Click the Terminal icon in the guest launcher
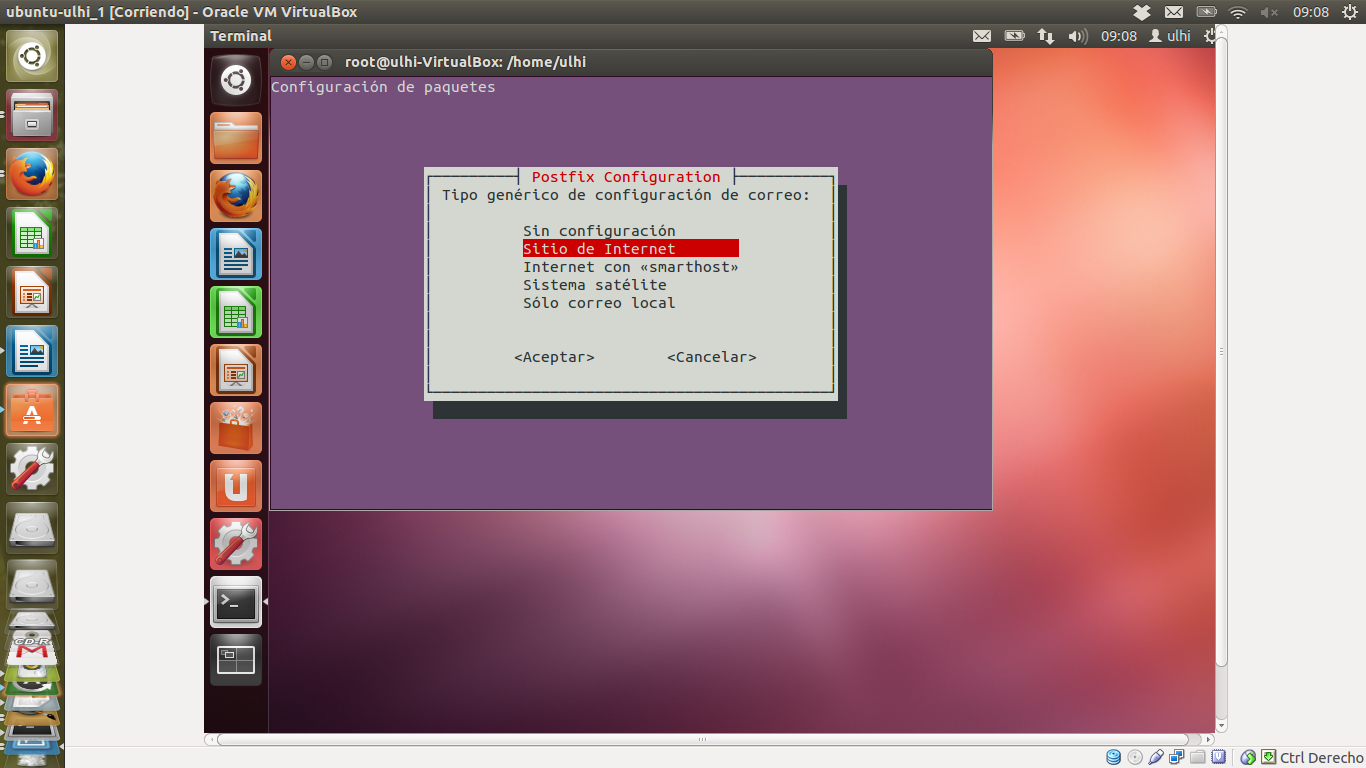1366x768 pixels. [236, 602]
